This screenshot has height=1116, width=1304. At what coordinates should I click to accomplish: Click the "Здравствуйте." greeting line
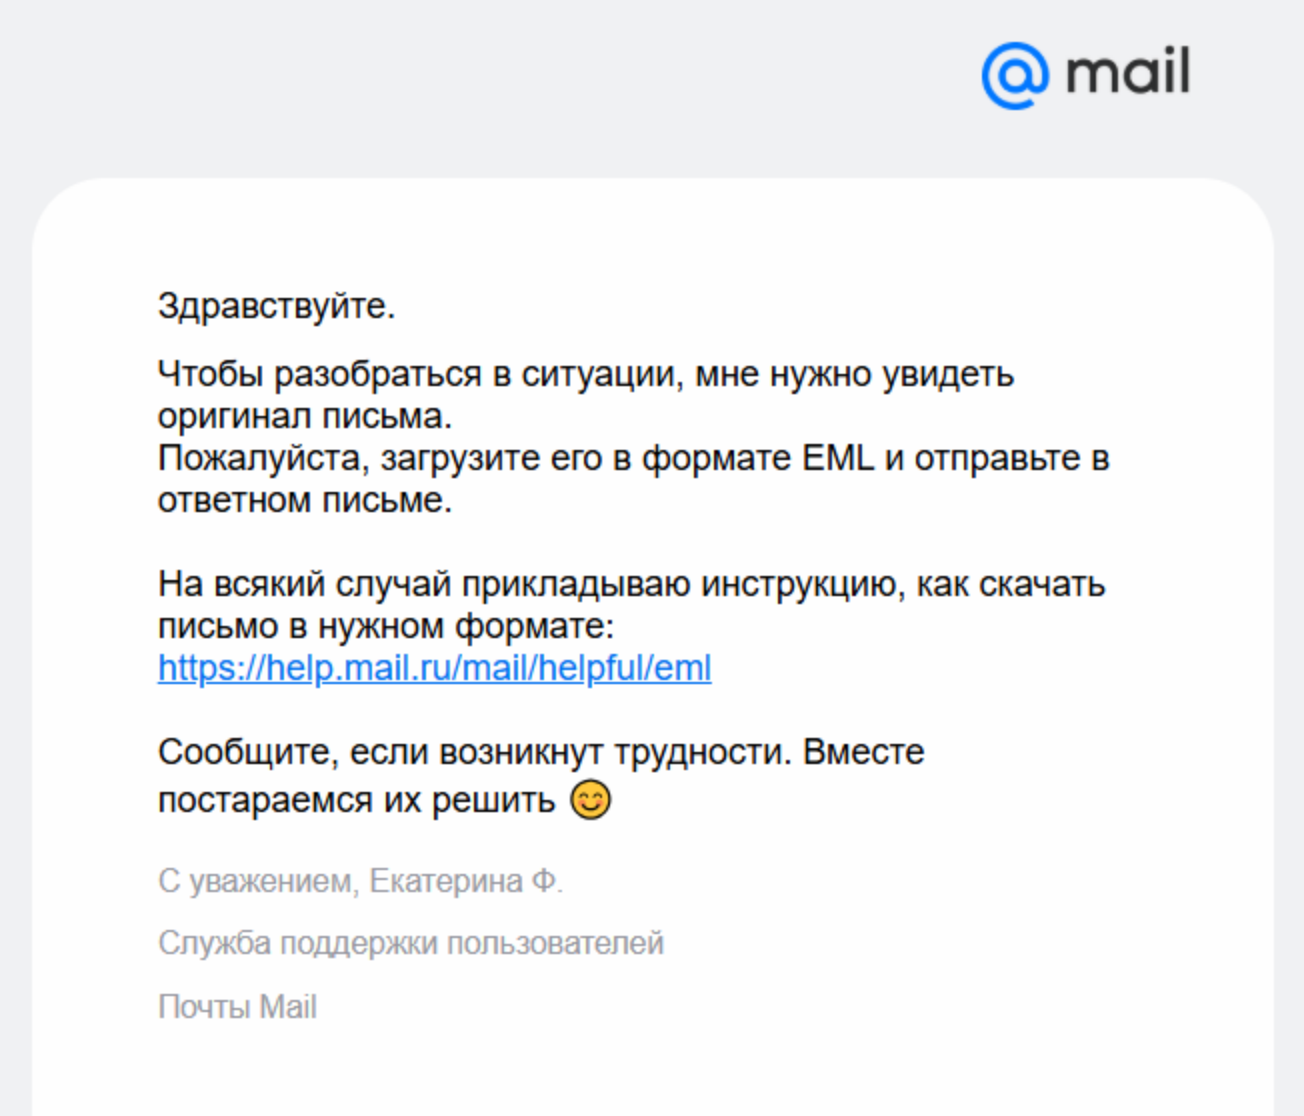coord(276,306)
